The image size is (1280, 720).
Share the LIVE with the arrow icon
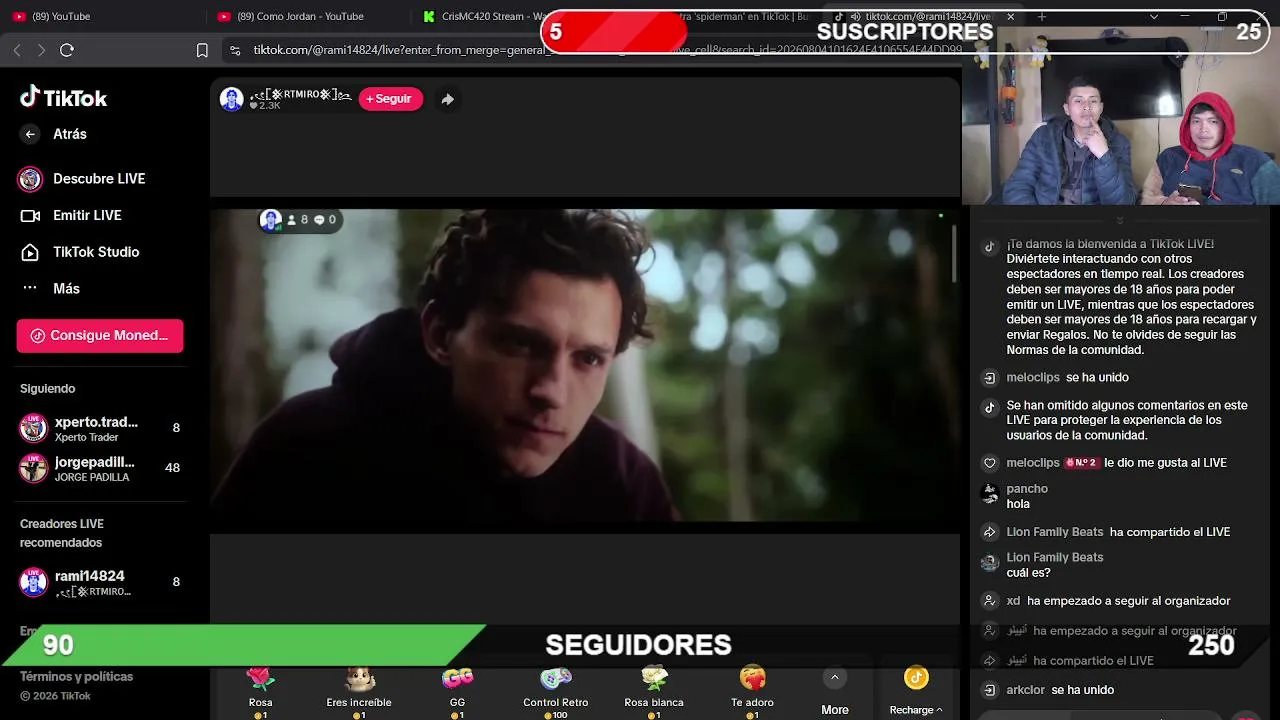pos(447,99)
